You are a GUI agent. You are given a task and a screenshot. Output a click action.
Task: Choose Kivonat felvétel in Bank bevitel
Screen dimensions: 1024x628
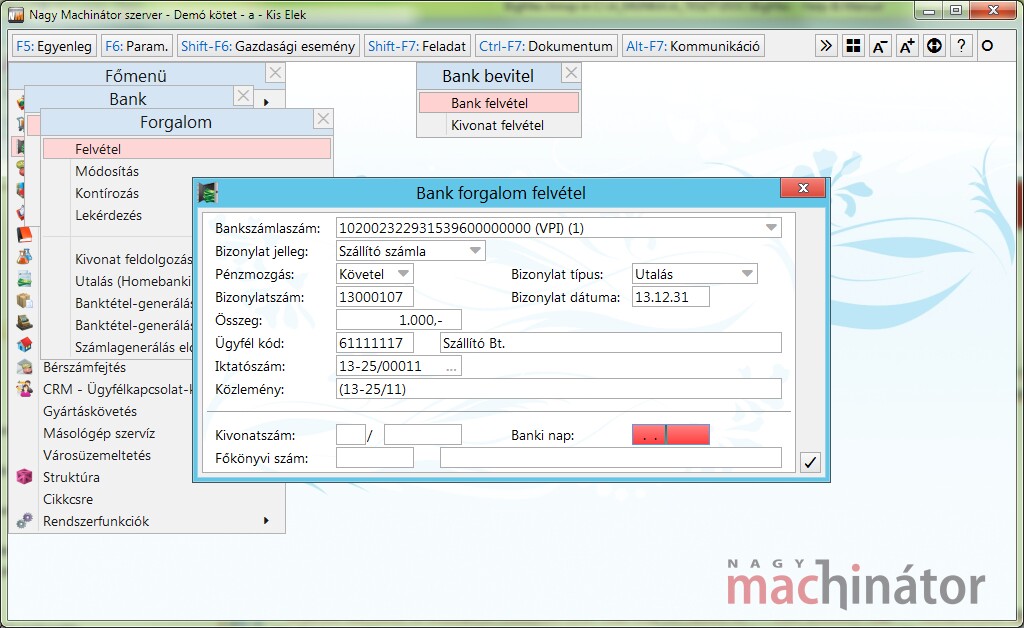(x=498, y=125)
